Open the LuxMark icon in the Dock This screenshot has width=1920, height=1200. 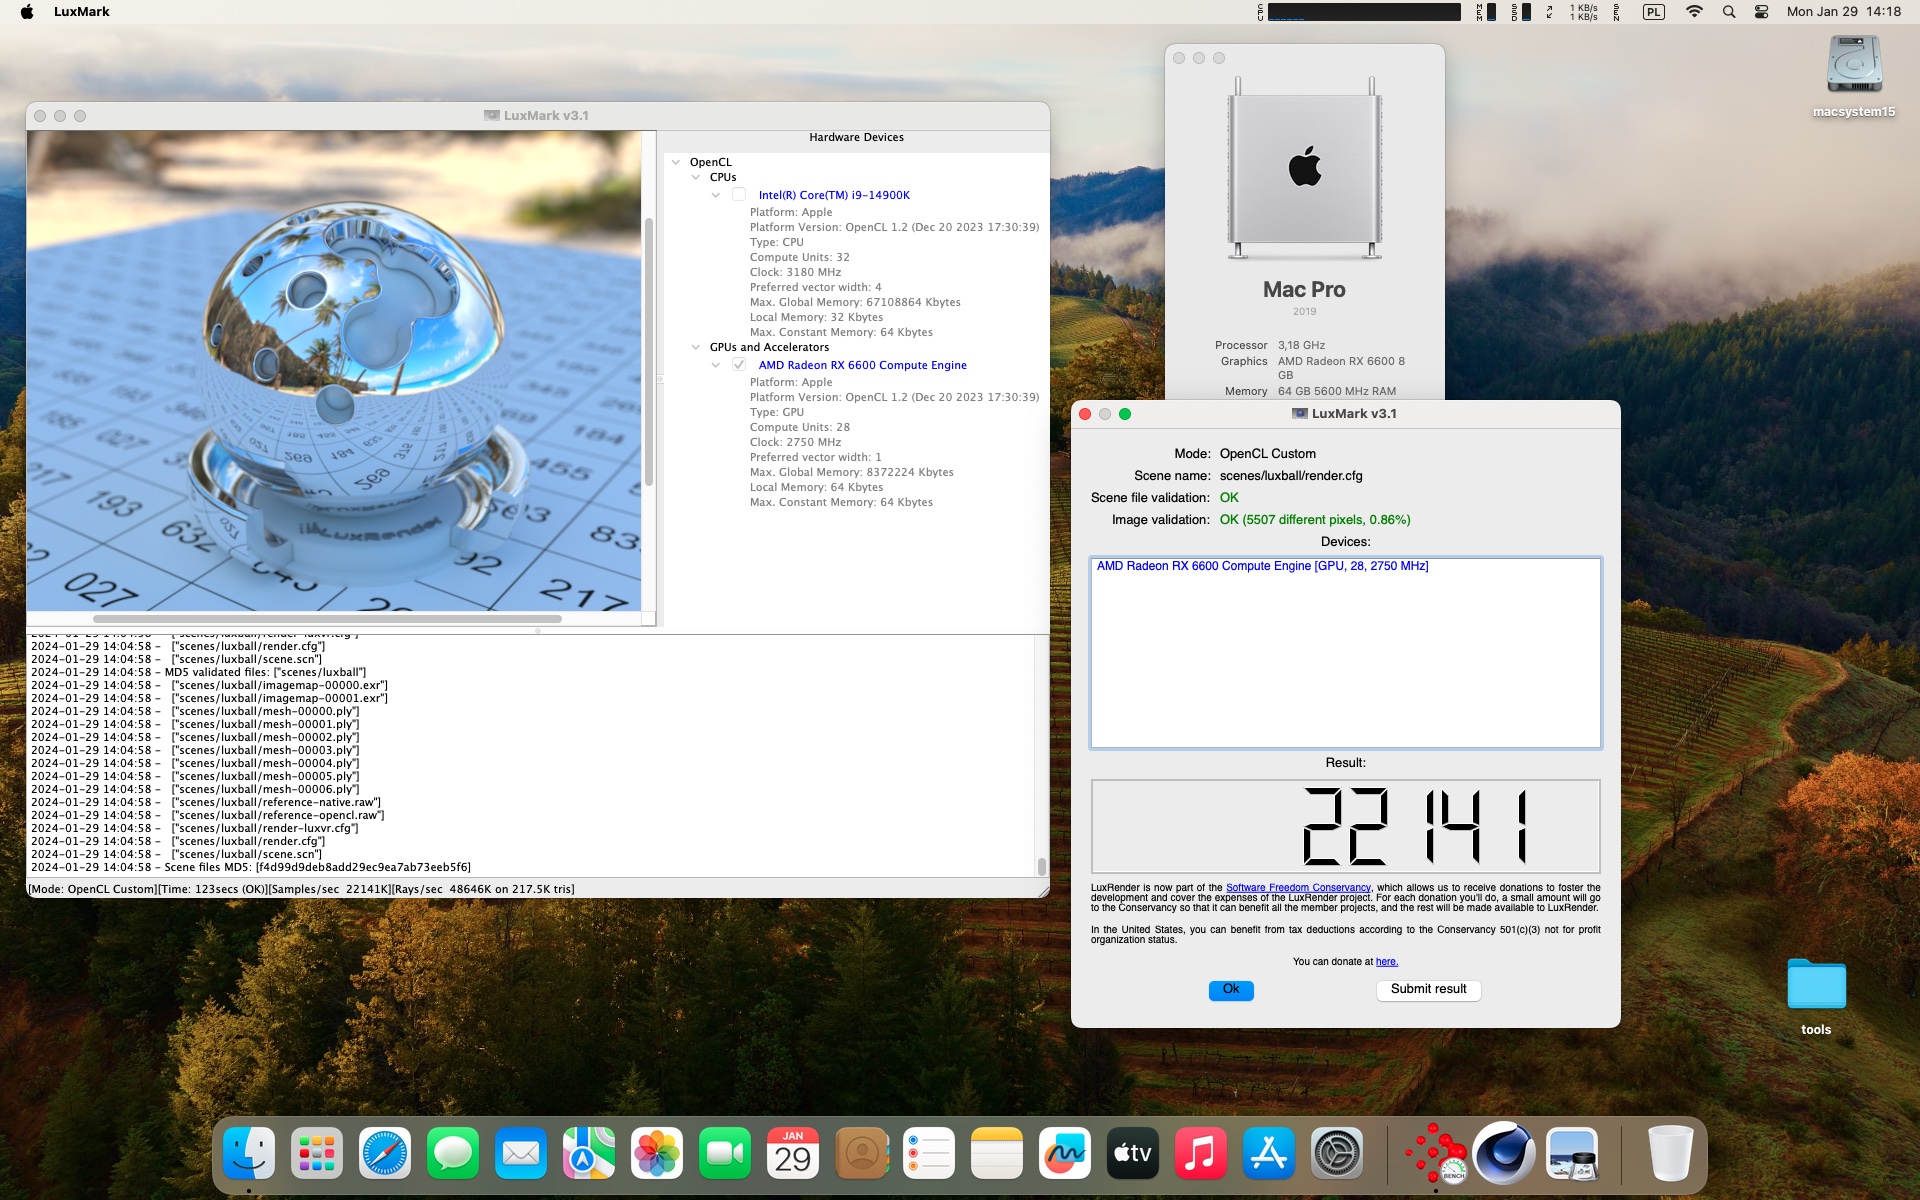tap(1436, 1153)
